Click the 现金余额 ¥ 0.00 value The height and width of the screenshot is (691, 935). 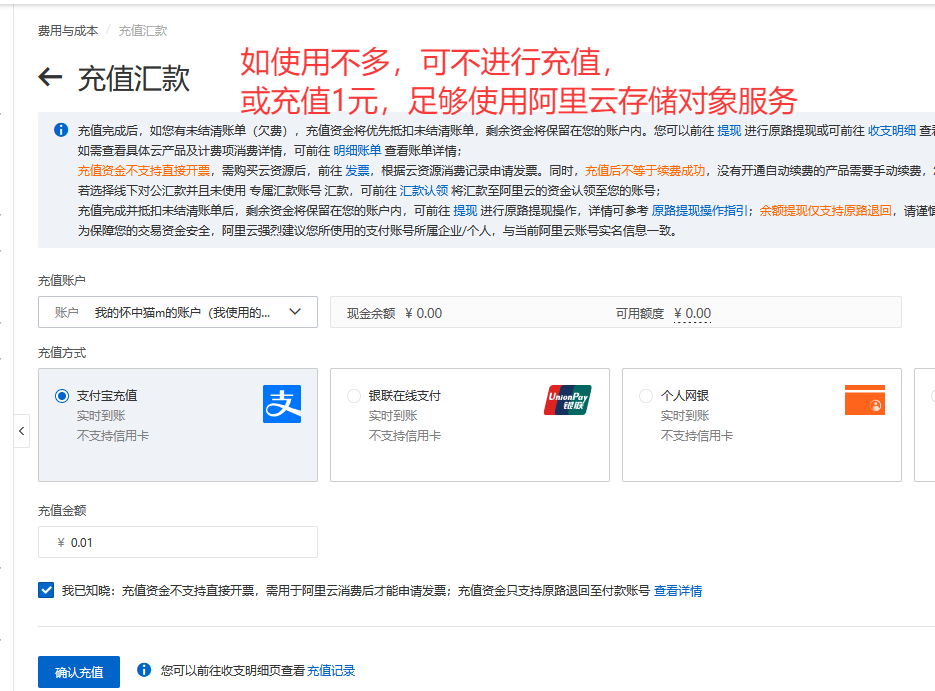pos(423,314)
